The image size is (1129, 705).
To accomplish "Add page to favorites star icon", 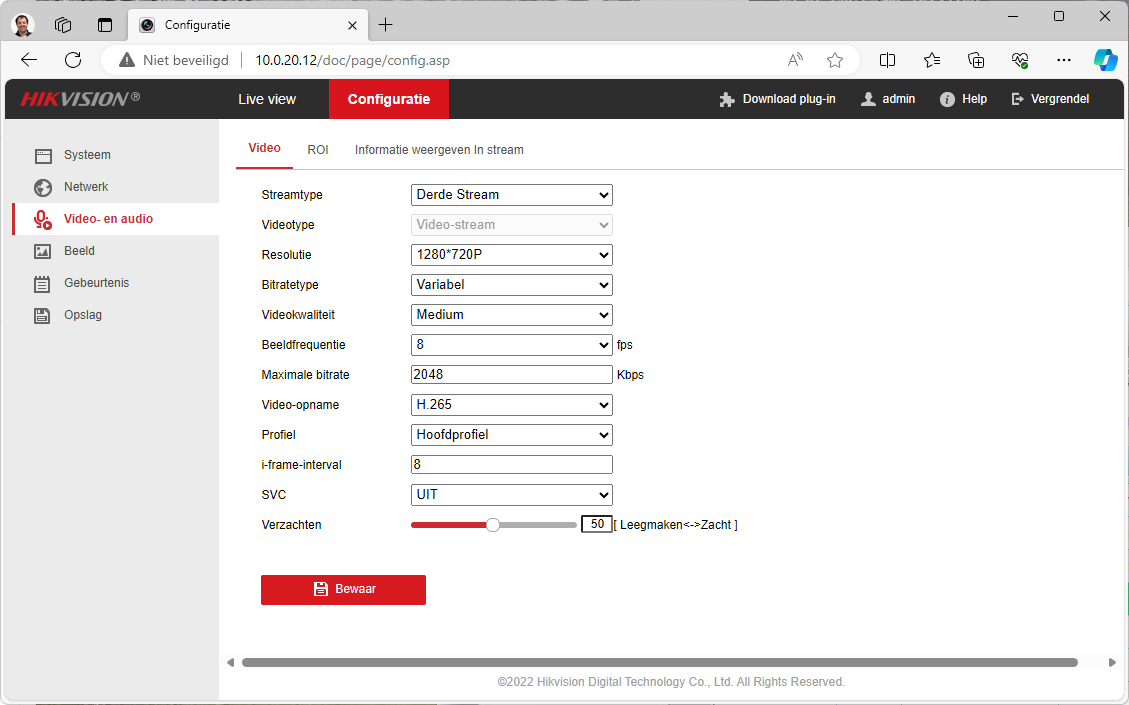I will pos(835,60).
